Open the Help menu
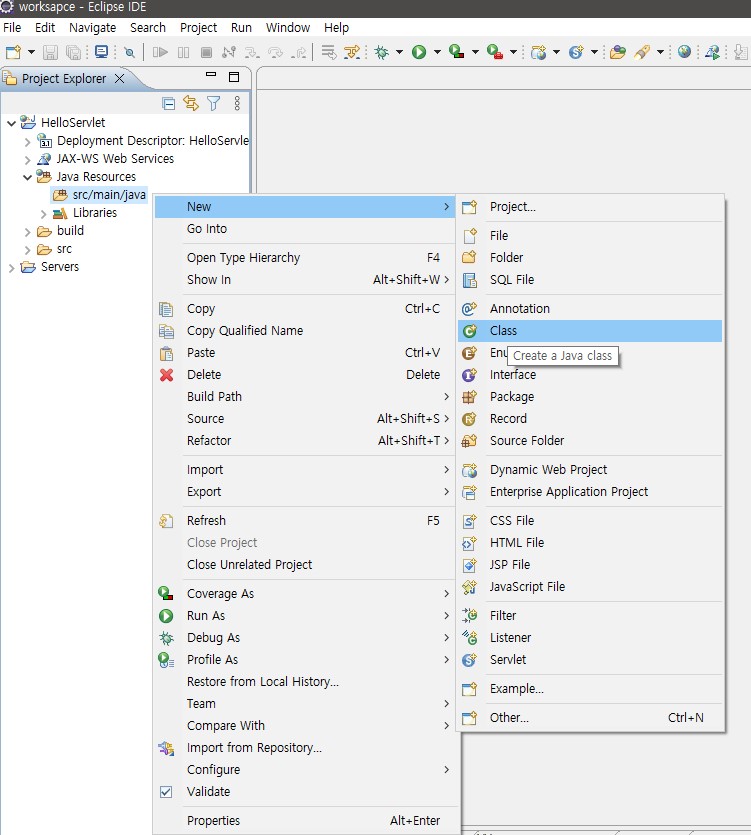751x835 pixels. pos(336,28)
